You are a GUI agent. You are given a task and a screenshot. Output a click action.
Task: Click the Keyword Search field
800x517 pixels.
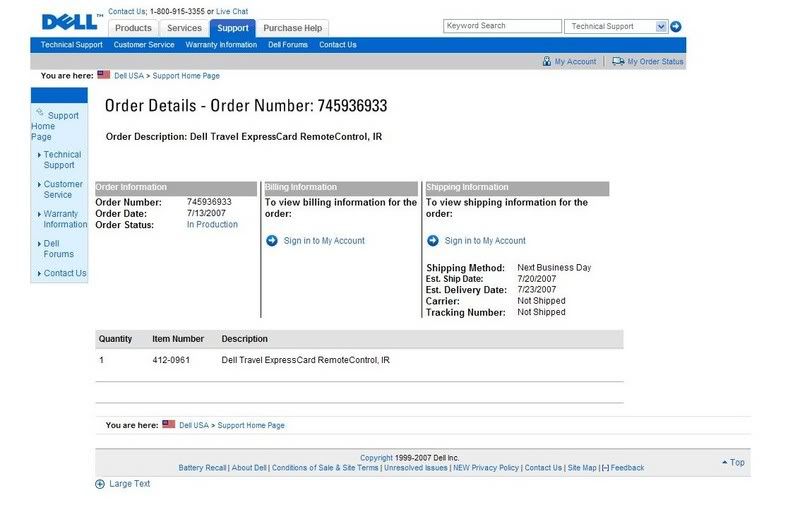coord(502,26)
